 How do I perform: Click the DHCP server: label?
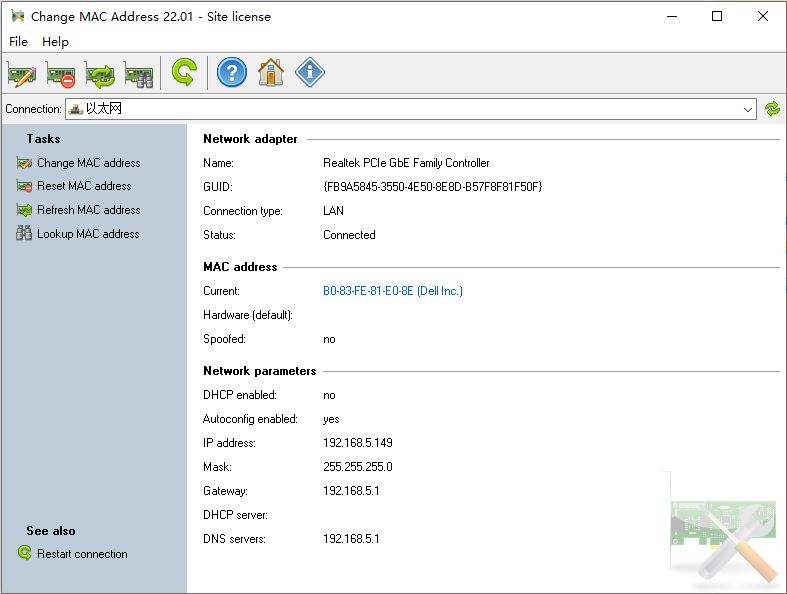[x=235, y=515]
